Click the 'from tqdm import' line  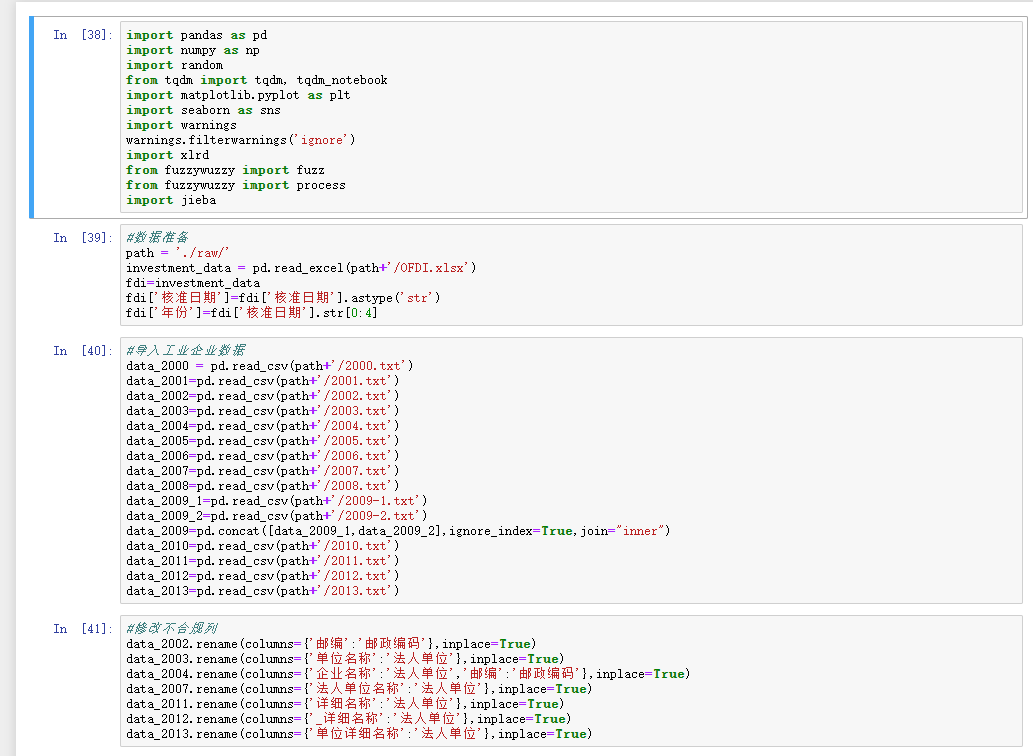pyautogui.click(x=256, y=80)
